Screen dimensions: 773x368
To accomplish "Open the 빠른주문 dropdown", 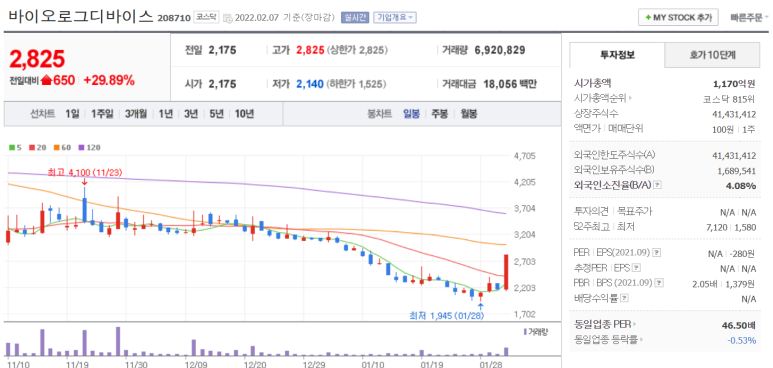I will [749, 18].
